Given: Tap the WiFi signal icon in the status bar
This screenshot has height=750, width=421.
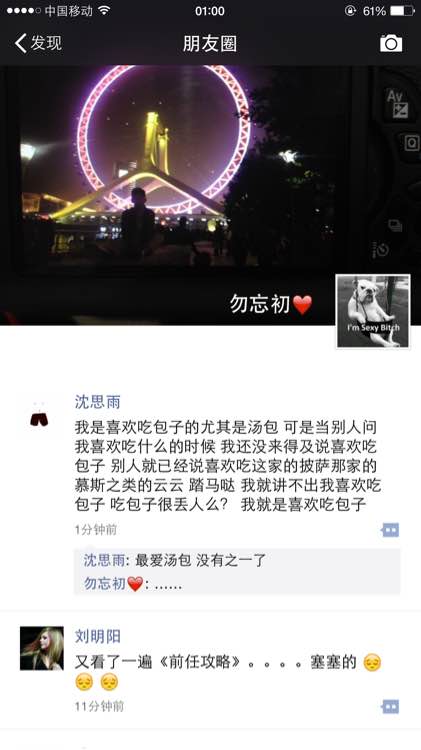Looking at the screenshot, I should [x=104, y=11].
